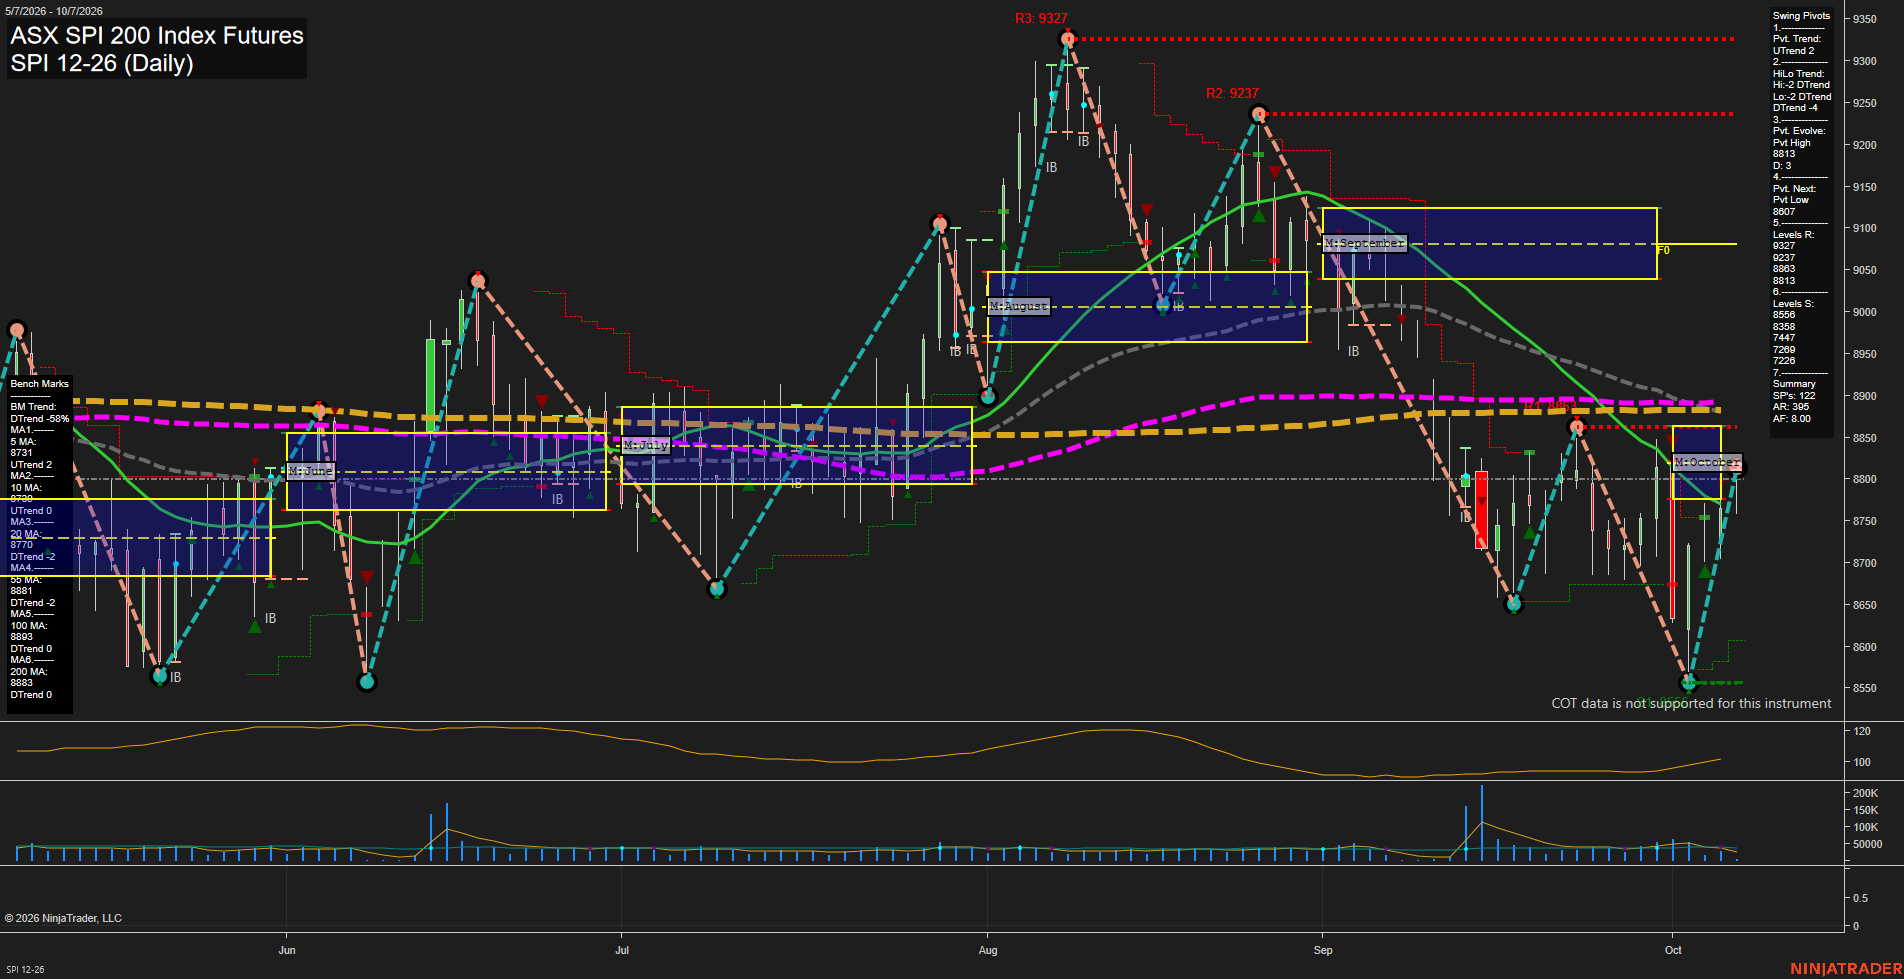
Task: Select the 55 MA: label in Bench Marks
Action: 26,580
